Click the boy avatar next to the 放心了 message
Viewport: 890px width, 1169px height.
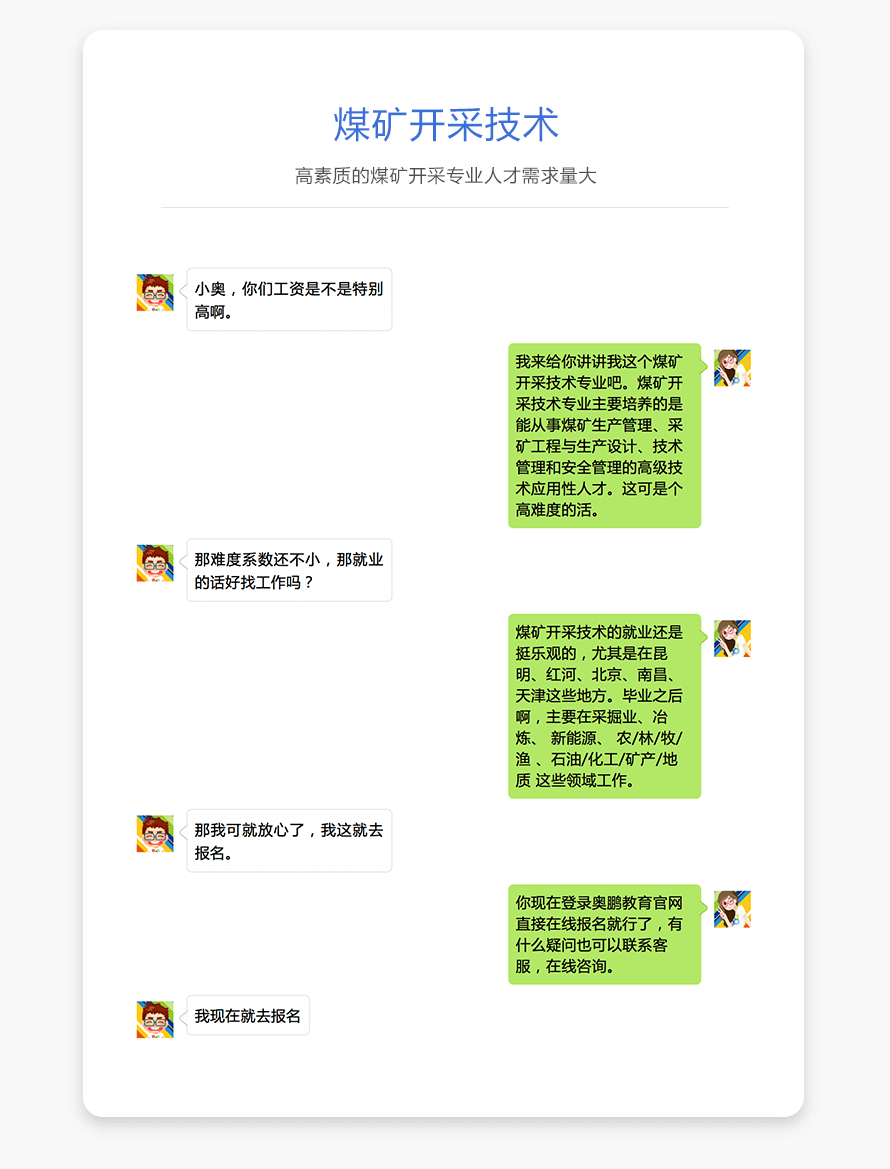pos(155,834)
